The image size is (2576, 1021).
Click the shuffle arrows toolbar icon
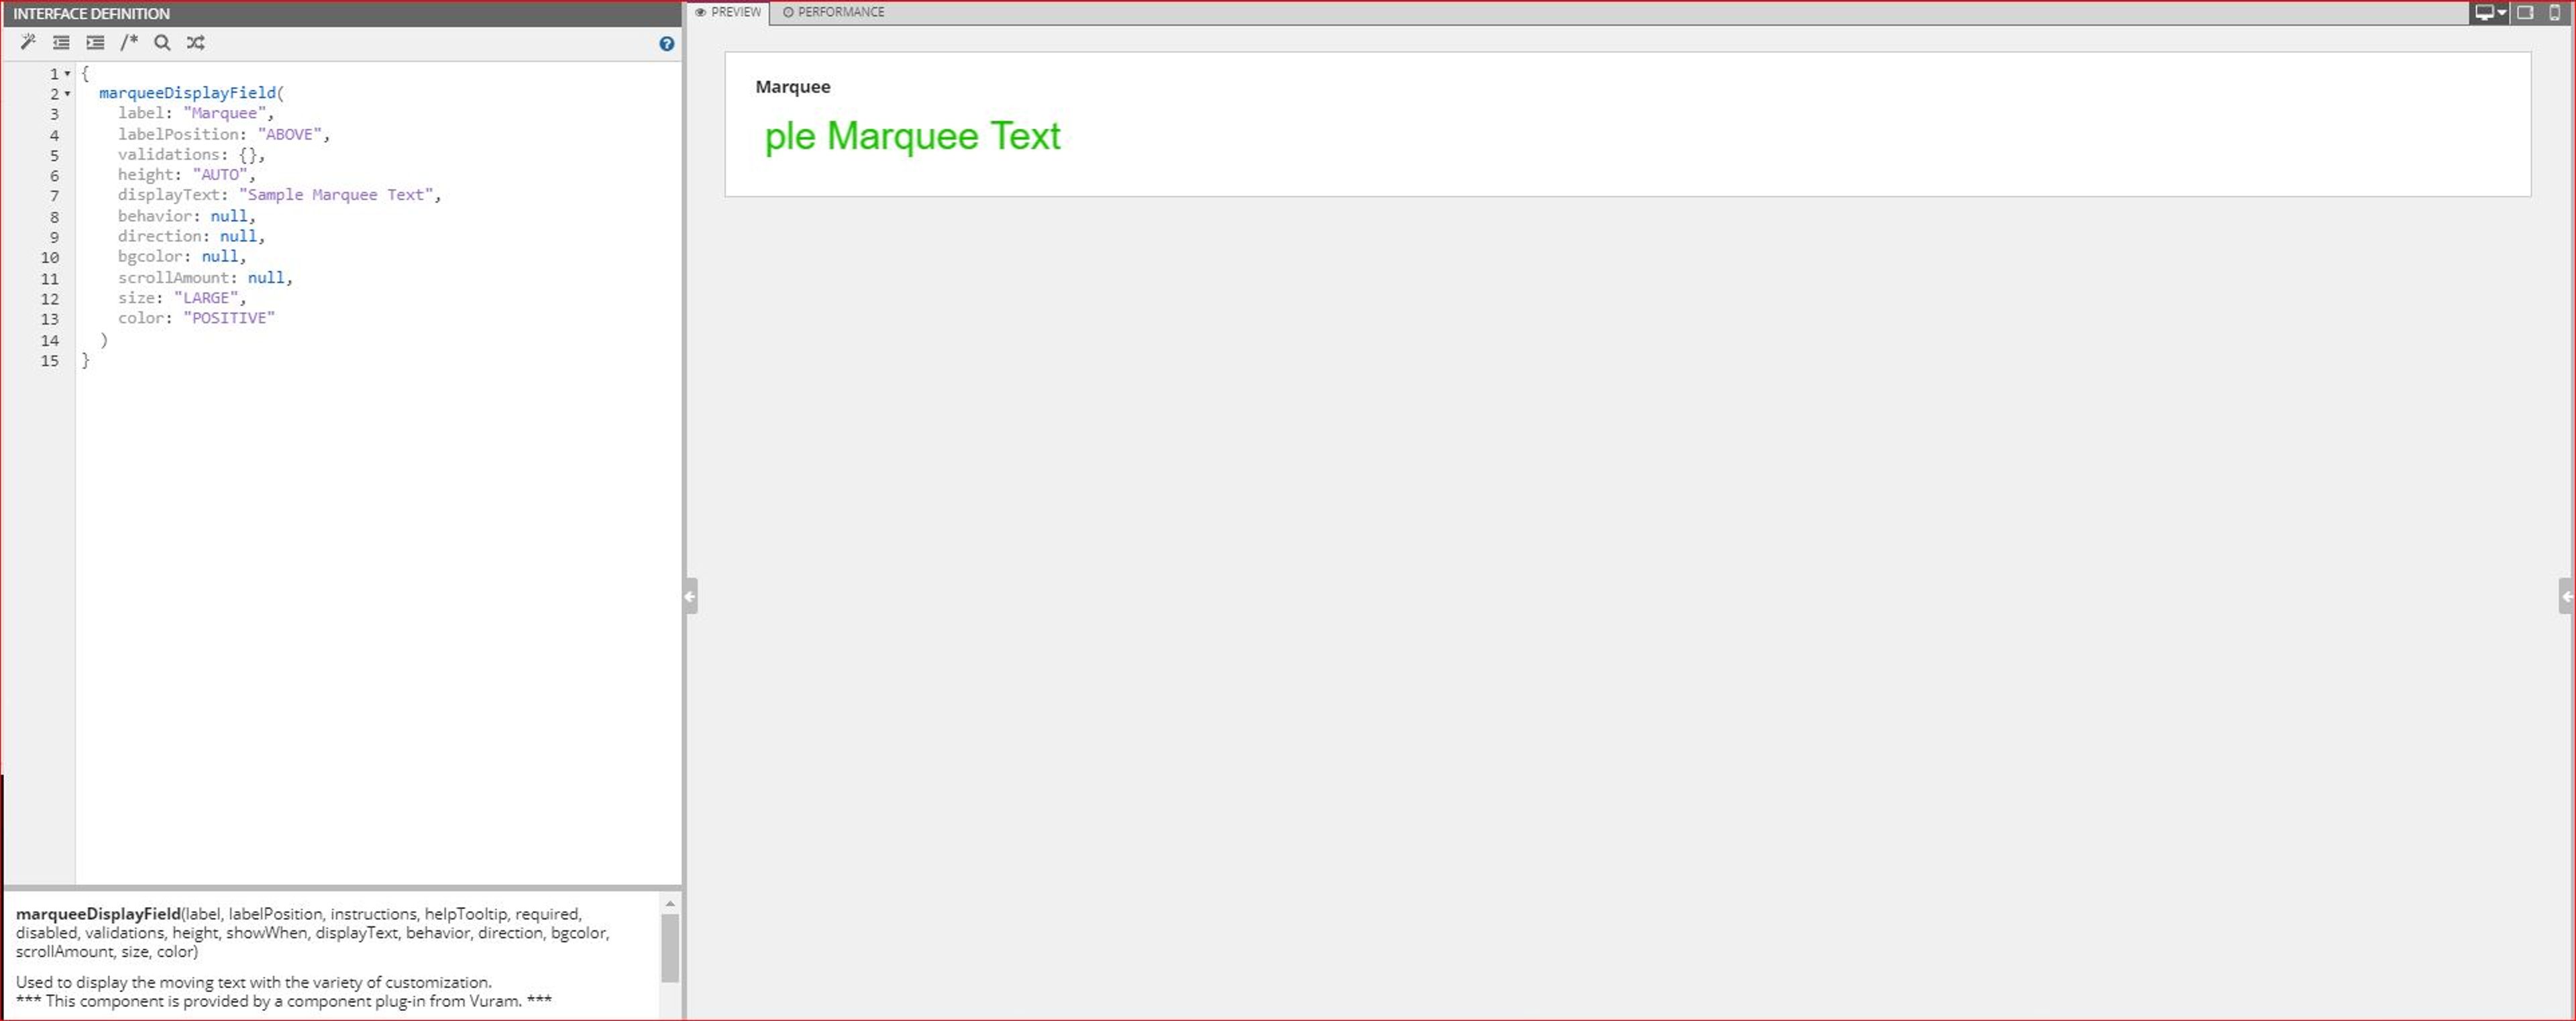(196, 42)
